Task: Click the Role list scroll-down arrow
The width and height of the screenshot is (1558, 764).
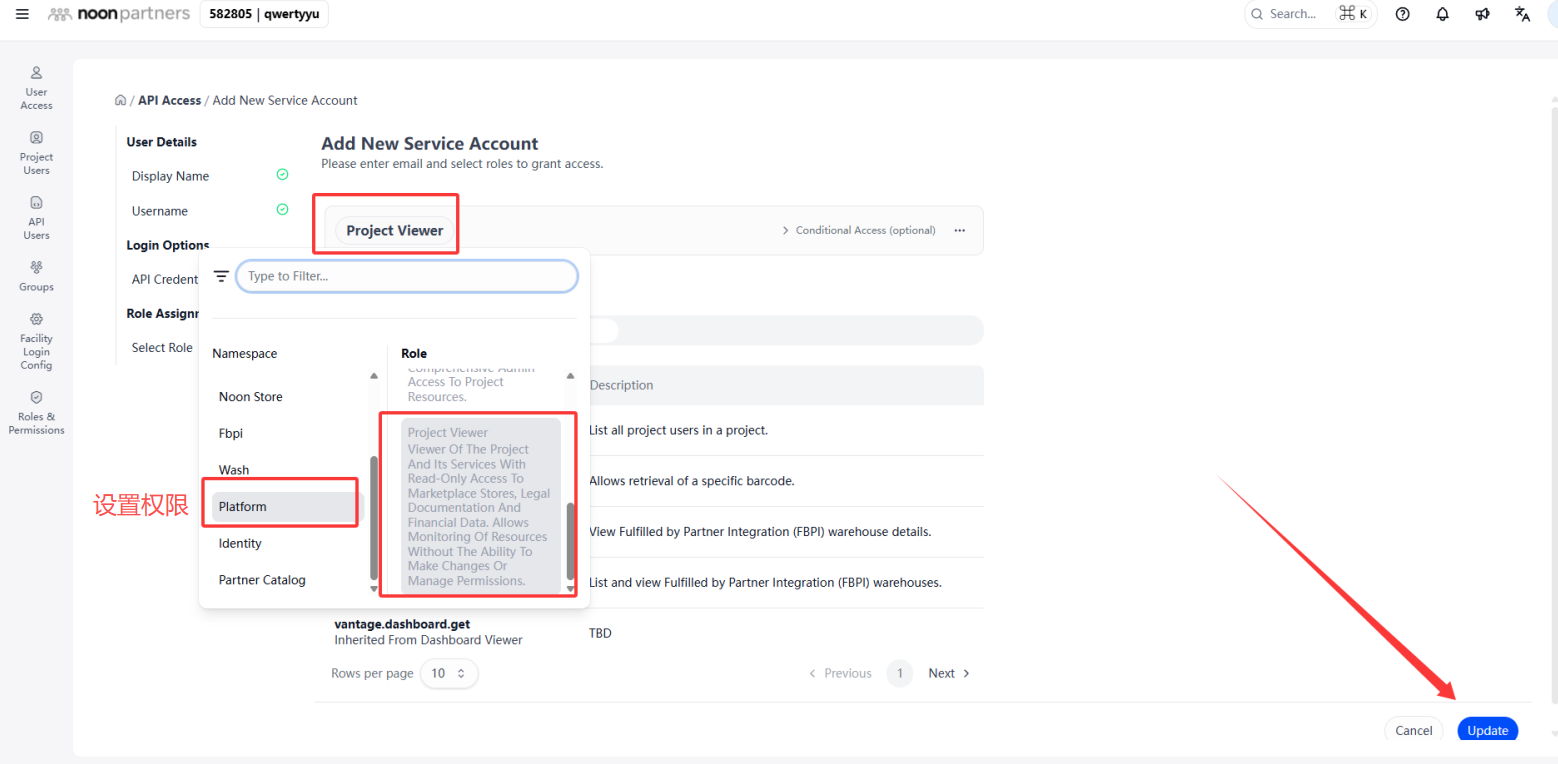Action: 571,589
